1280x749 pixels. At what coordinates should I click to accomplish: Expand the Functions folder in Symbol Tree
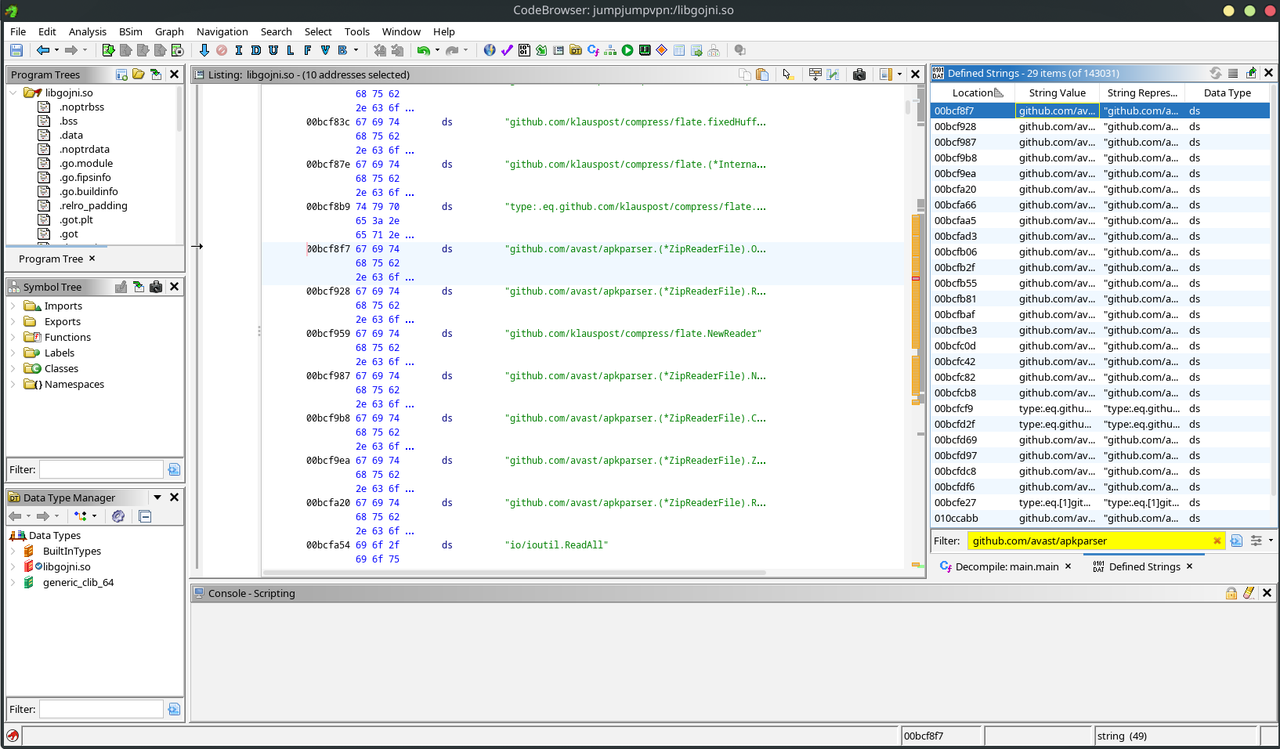13,337
